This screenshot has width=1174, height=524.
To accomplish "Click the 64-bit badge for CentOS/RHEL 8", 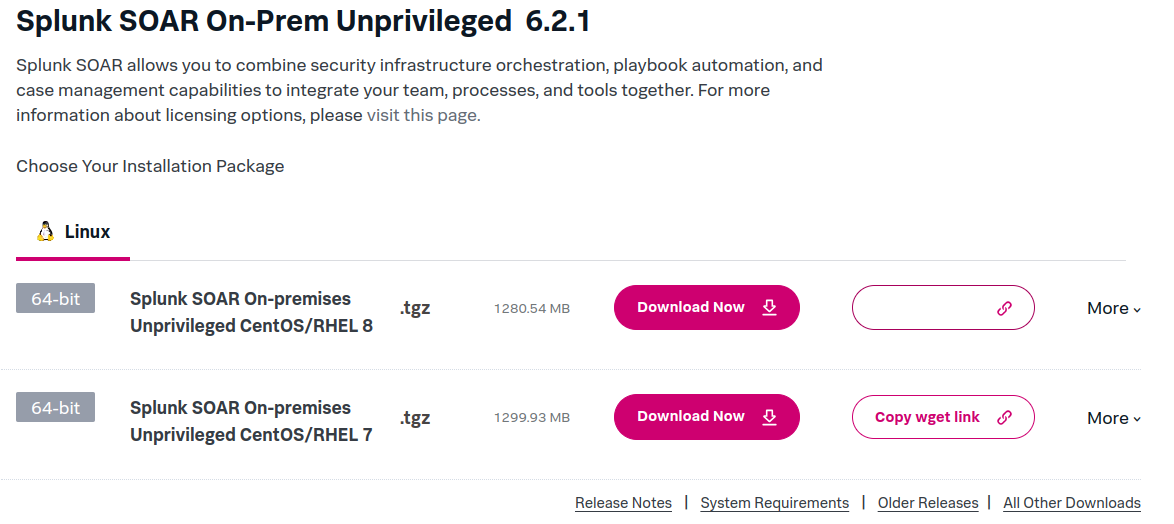I will pyautogui.click(x=55, y=298).
